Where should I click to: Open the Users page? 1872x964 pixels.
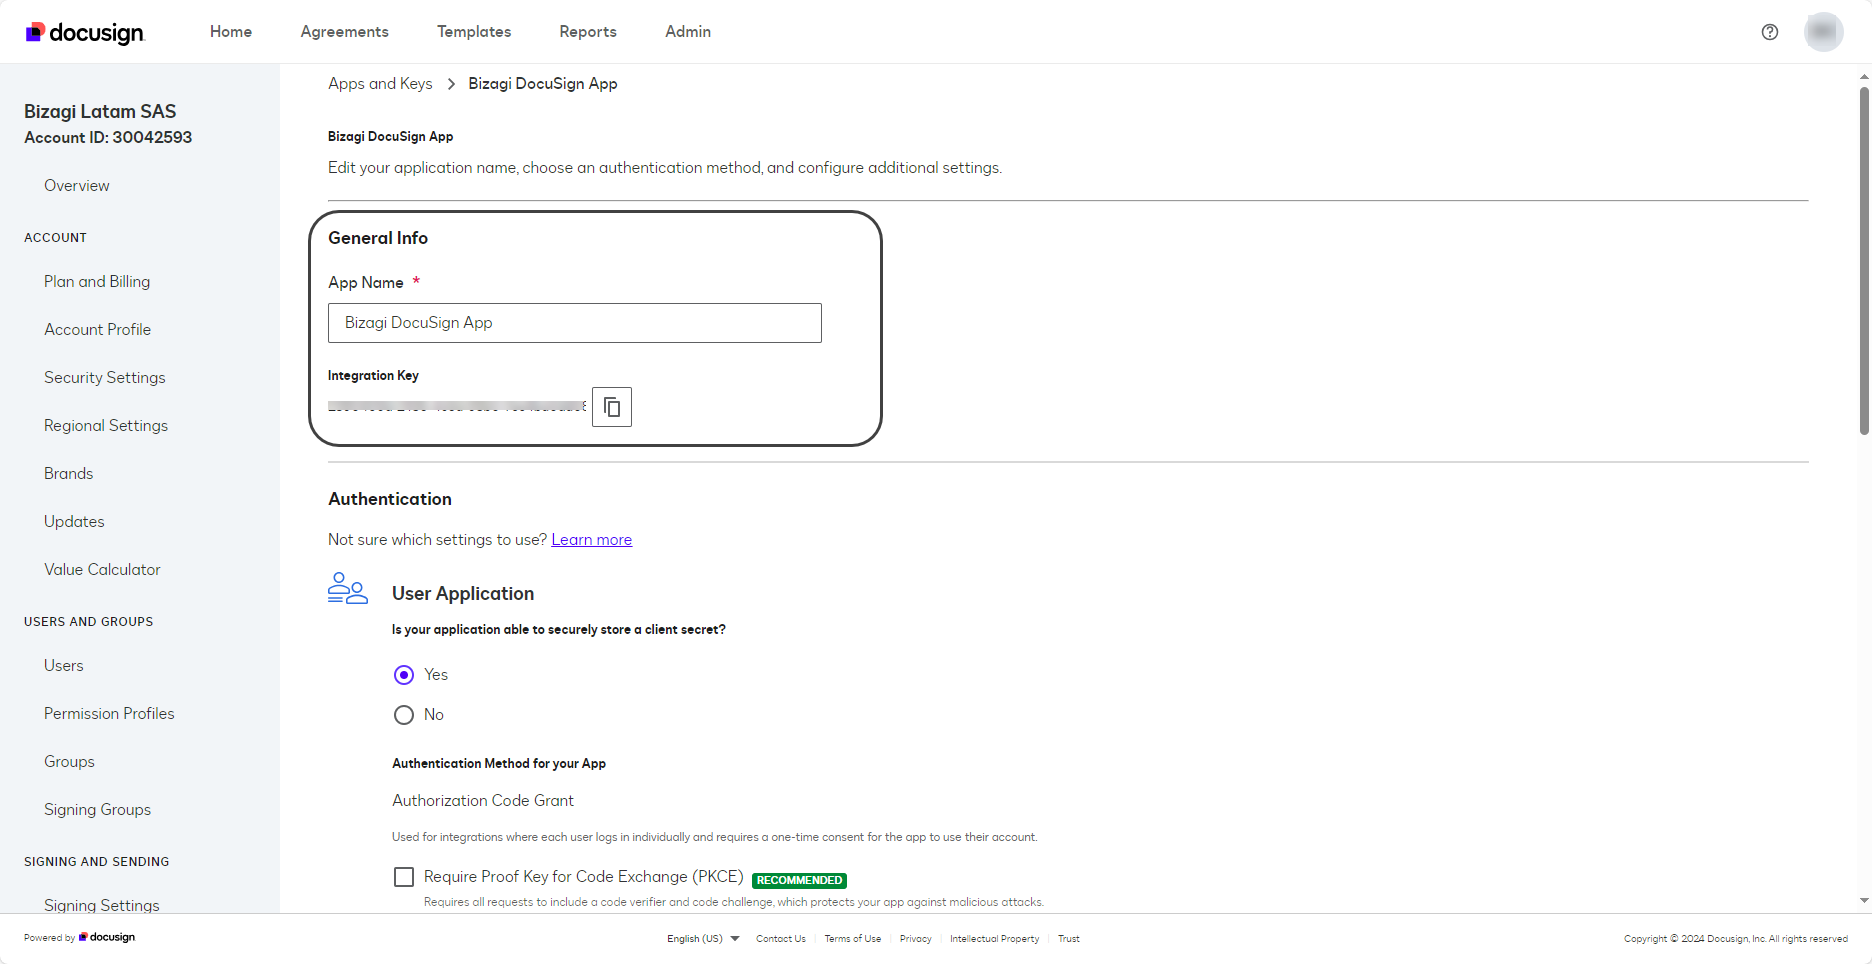pos(64,666)
